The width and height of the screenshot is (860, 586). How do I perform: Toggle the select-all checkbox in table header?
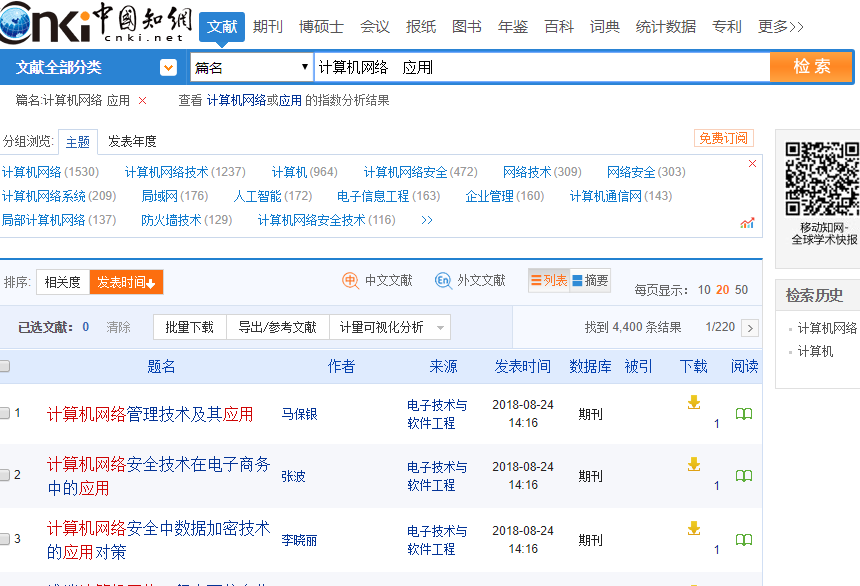tap(4, 366)
